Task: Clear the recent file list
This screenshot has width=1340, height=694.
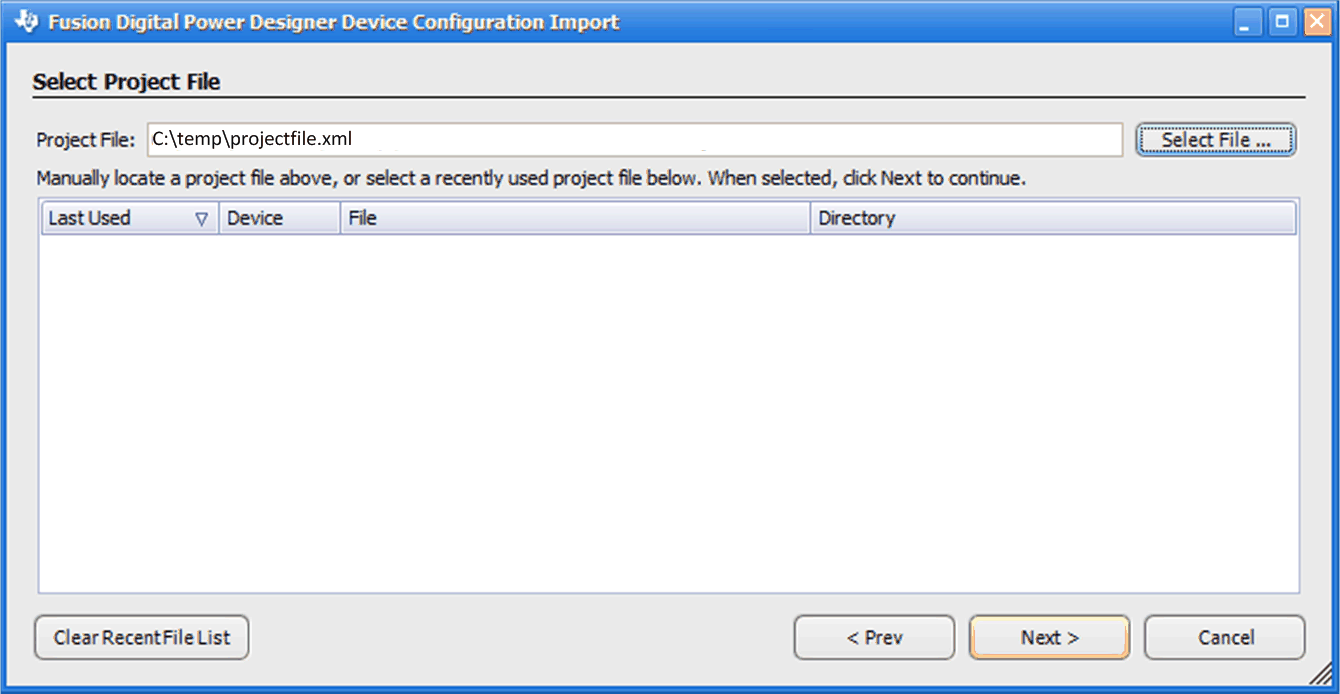Action: 141,637
